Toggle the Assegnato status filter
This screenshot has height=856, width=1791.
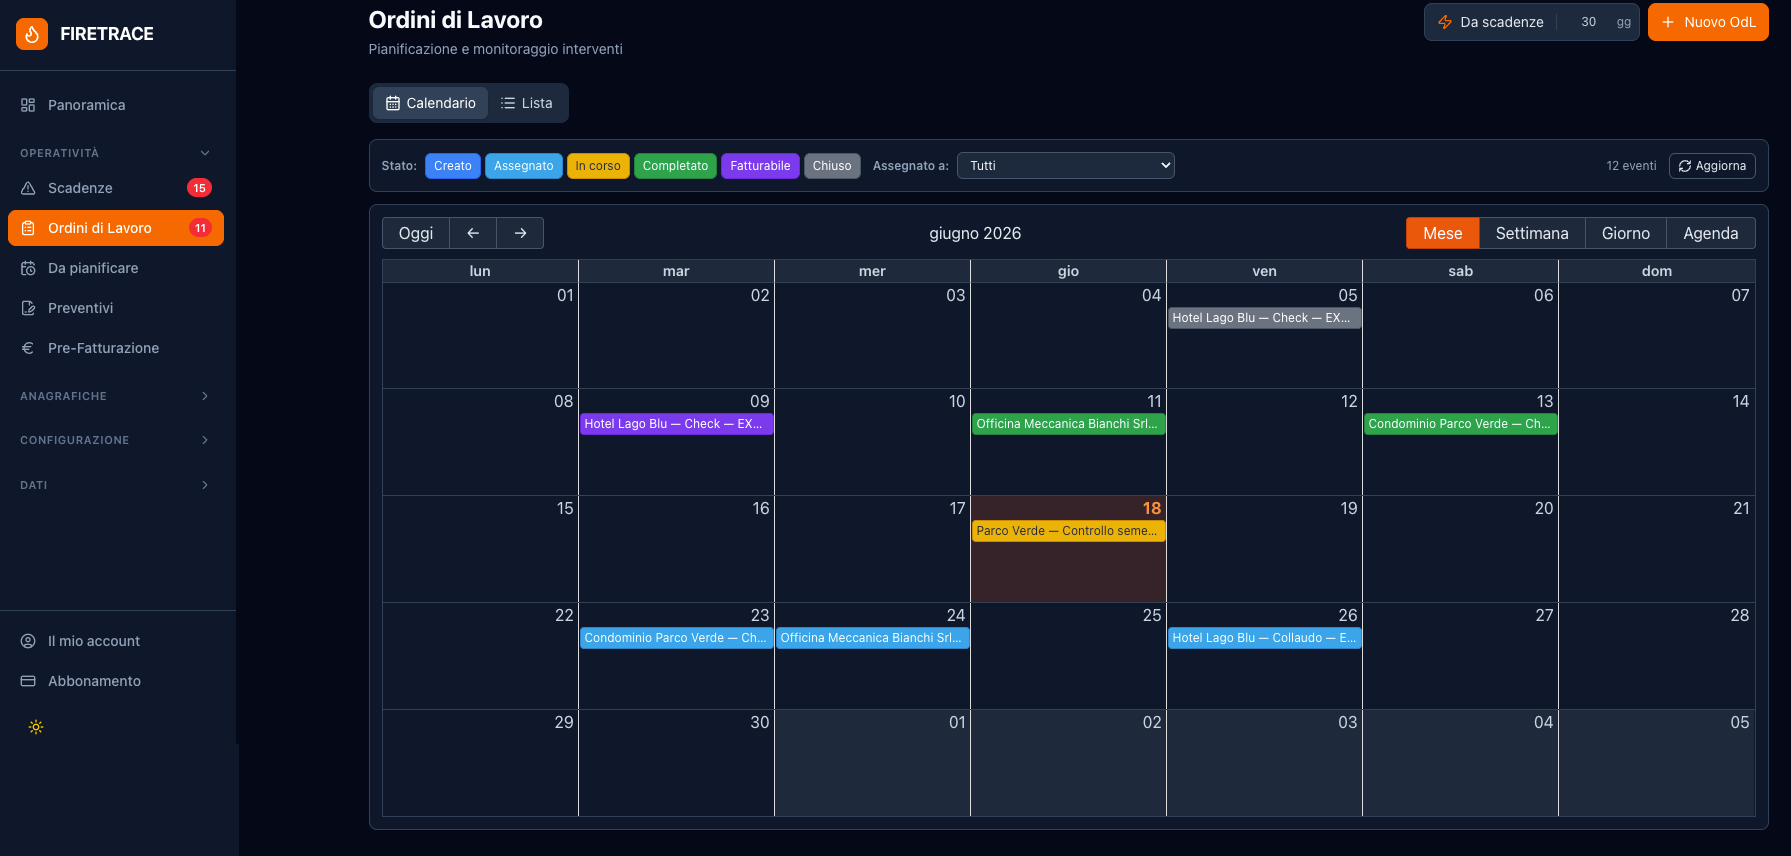tap(523, 166)
